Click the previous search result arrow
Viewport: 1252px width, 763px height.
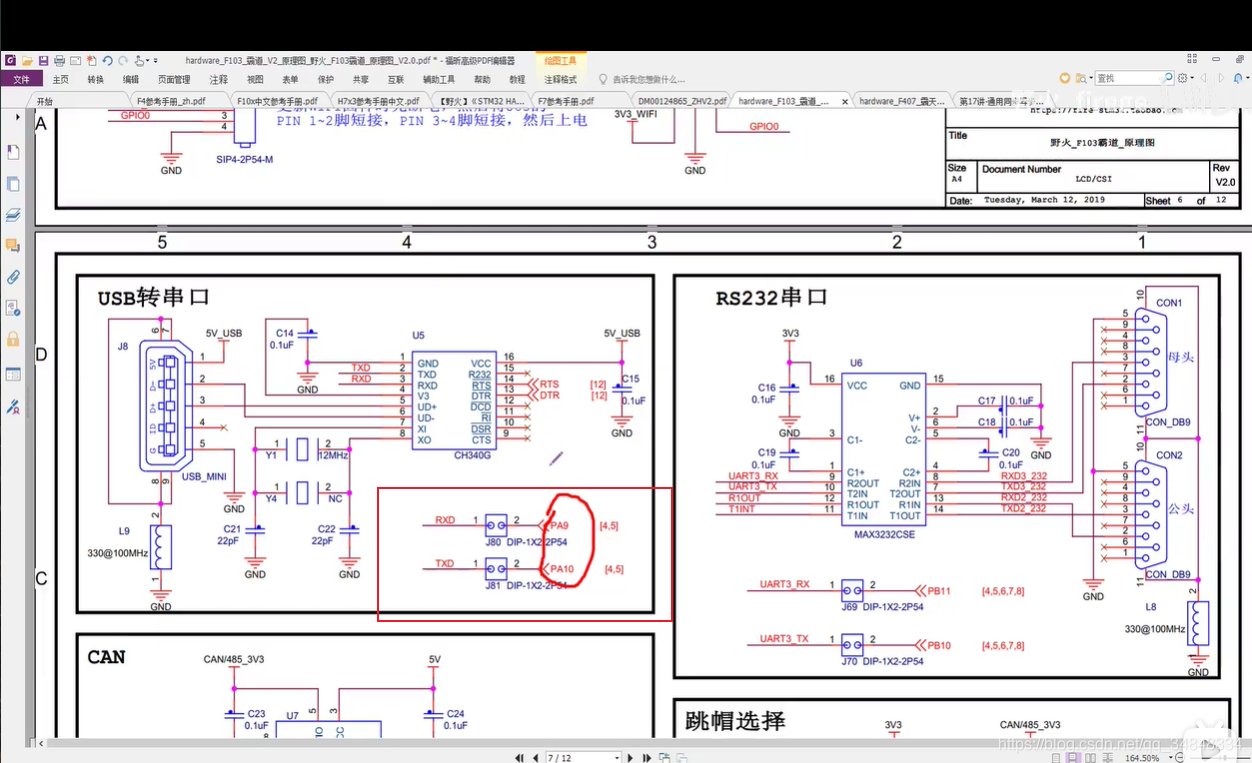click(1203, 78)
